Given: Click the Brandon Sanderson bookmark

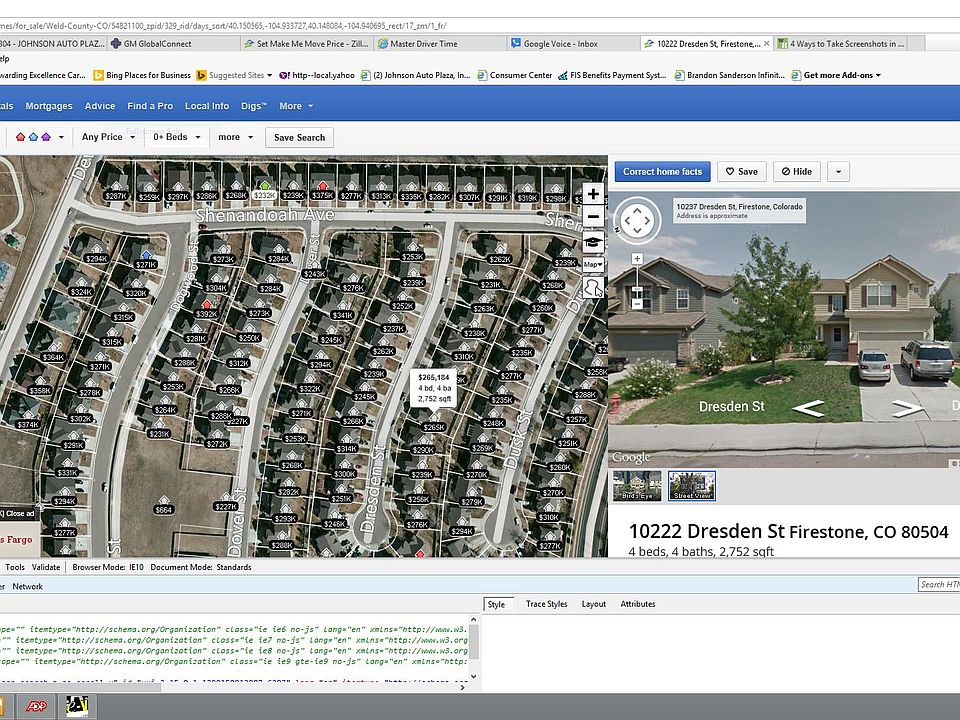Looking at the screenshot, I should (x=729, y=75).
